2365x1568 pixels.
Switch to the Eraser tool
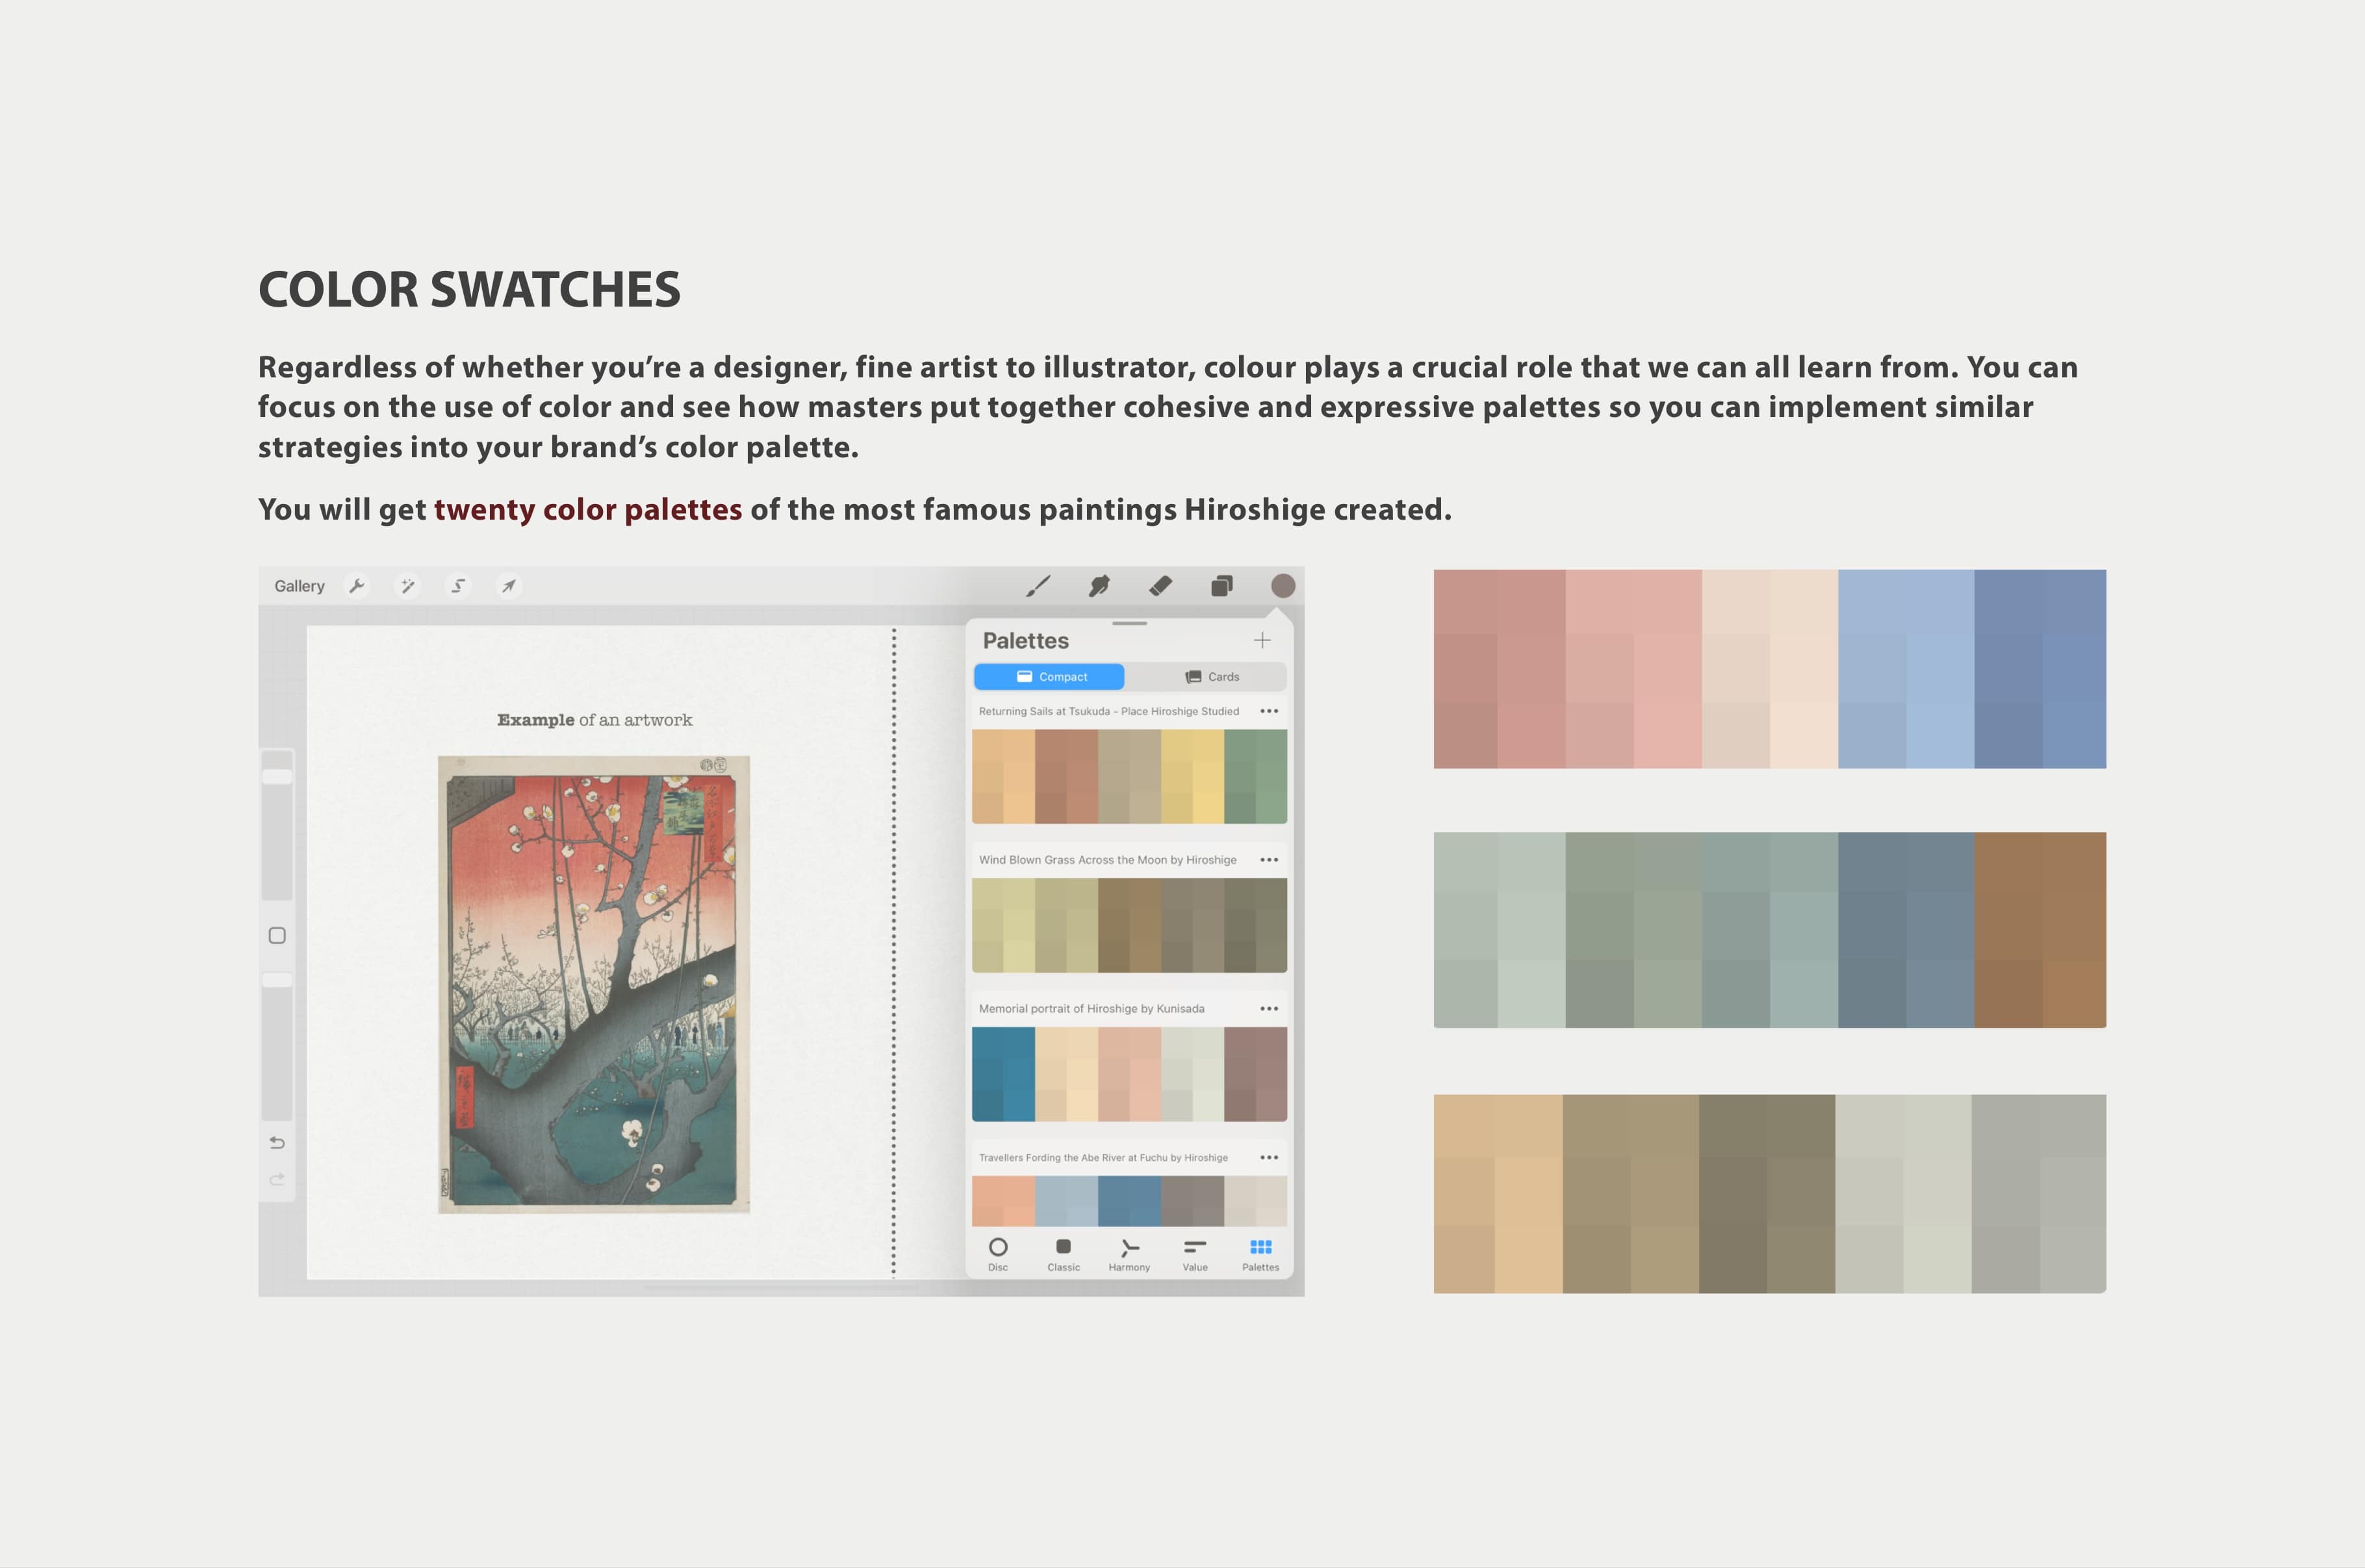coord(1161,585)
